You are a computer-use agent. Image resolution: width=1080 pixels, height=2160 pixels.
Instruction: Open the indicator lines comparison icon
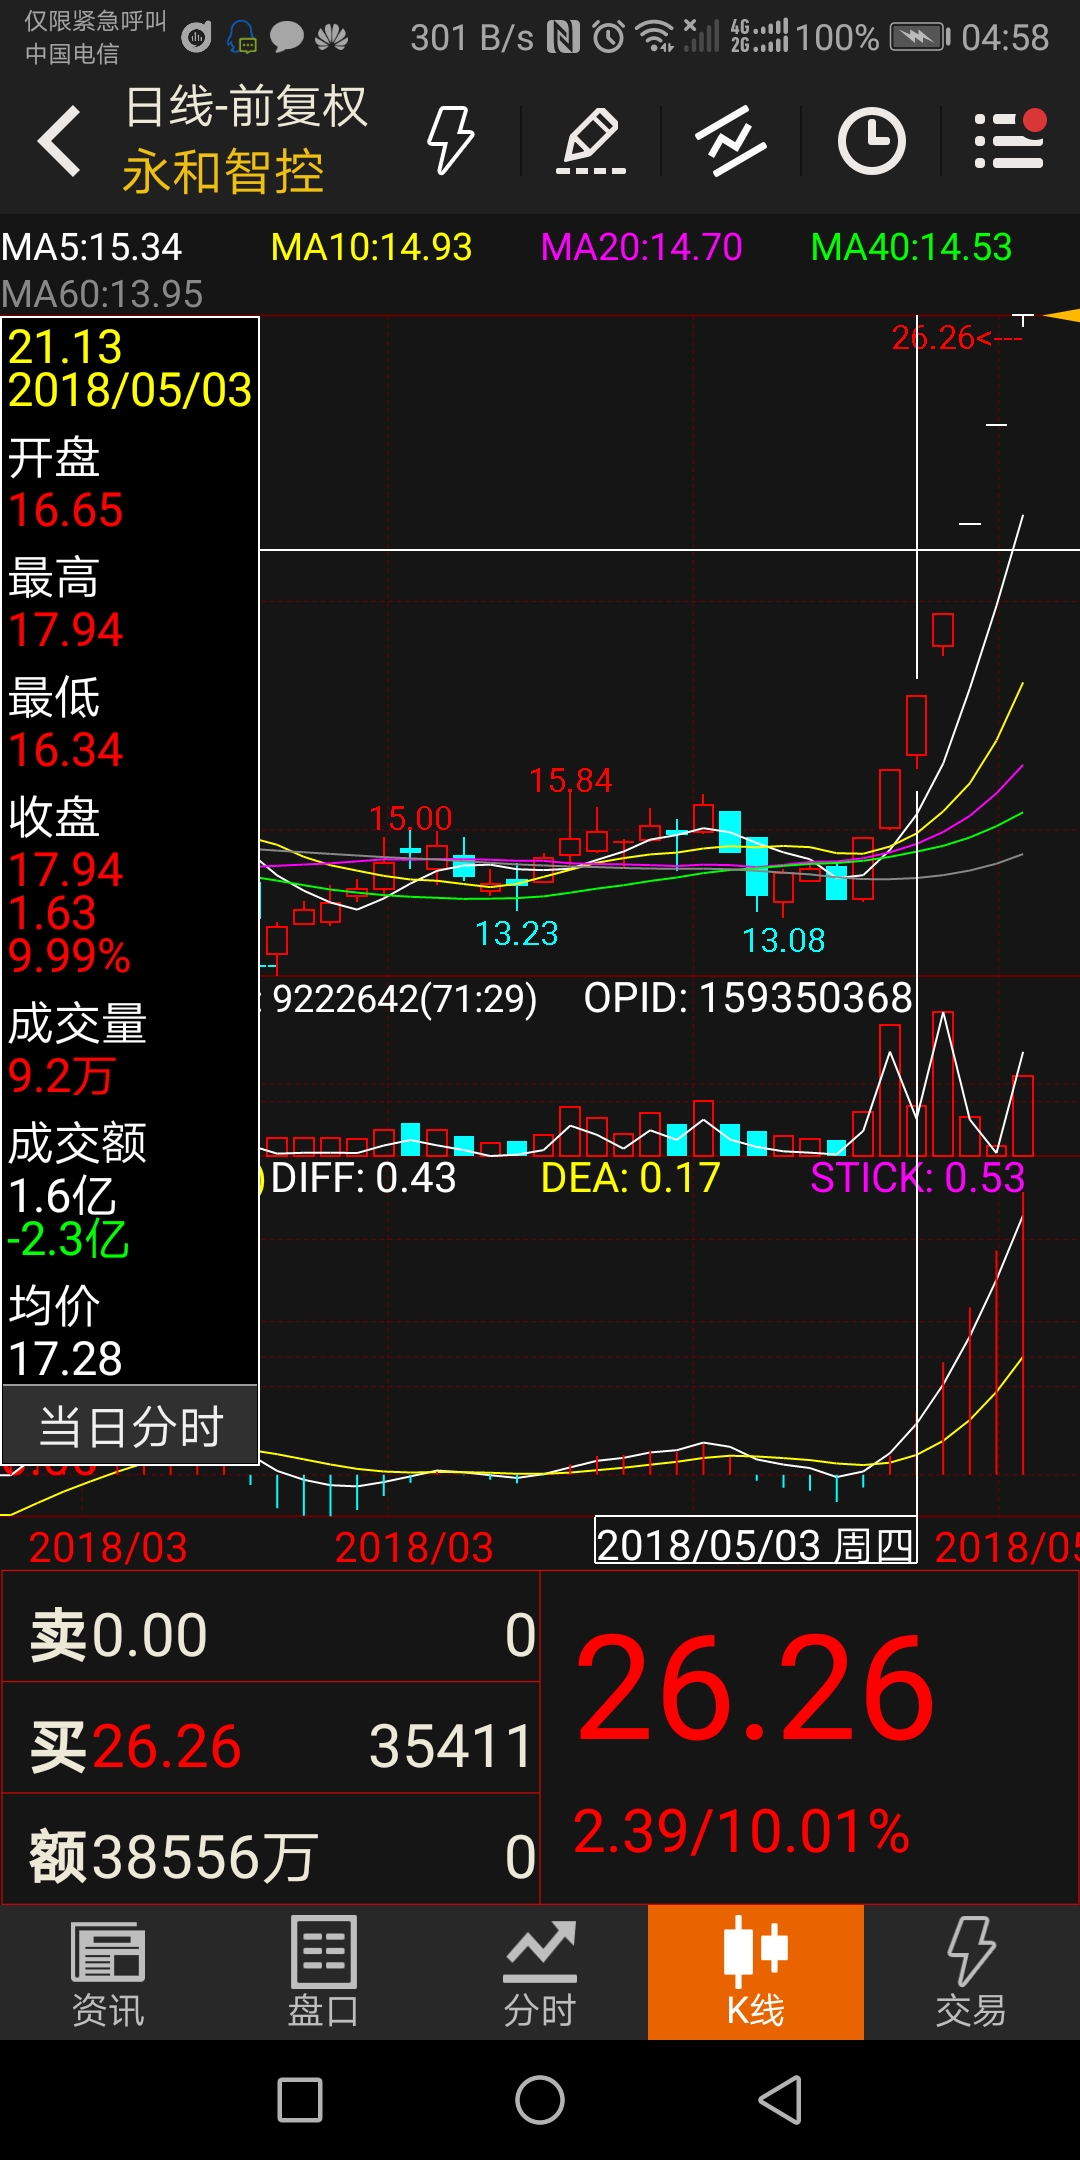731,141
